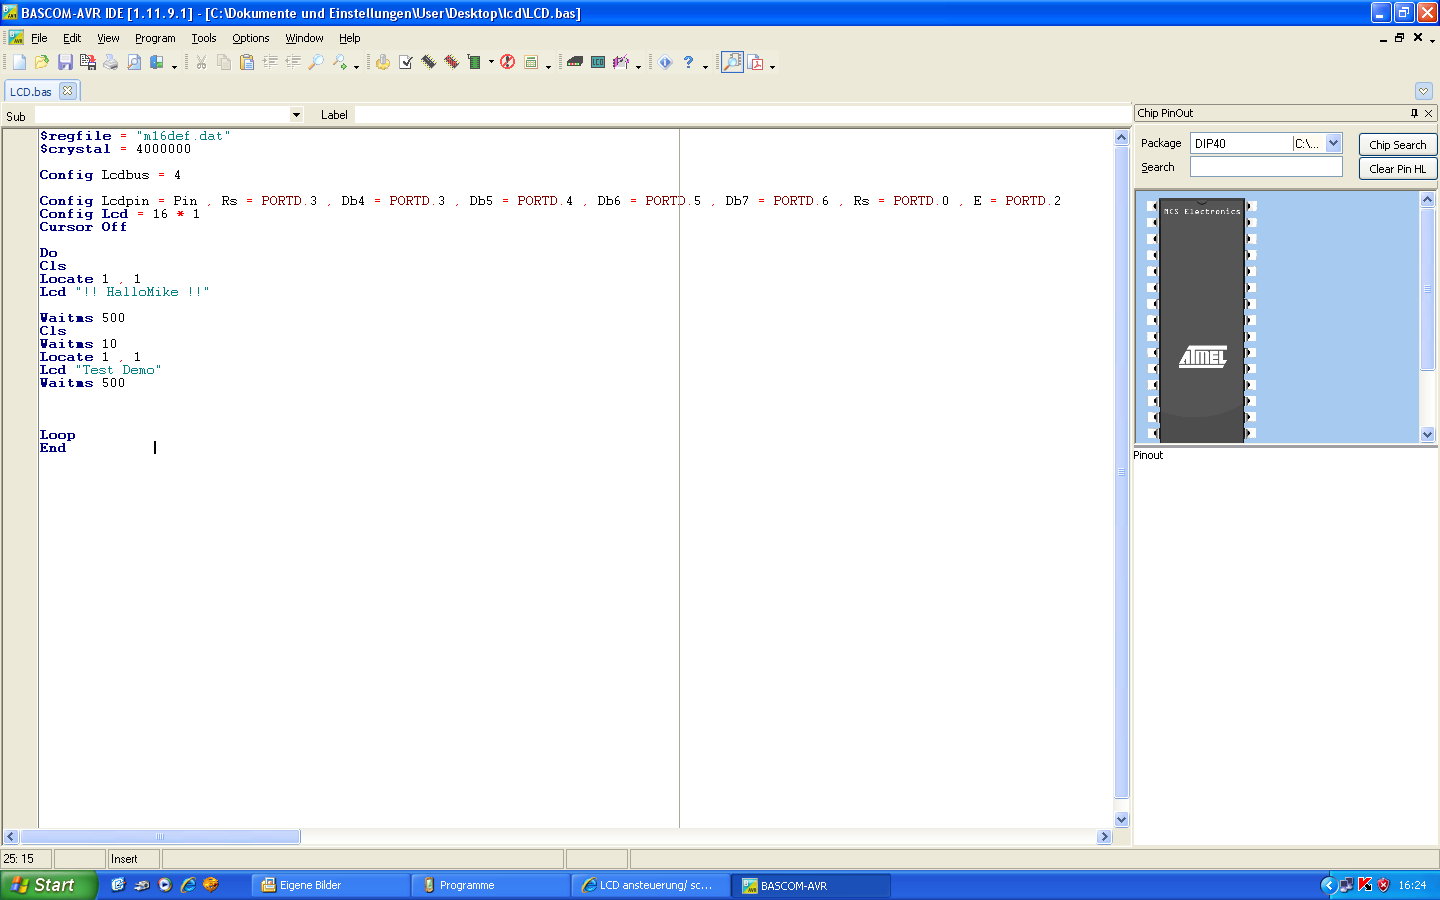This screenshot has height=900, width=1440.
Task: Open the Options menu
Action: [251, 38]
